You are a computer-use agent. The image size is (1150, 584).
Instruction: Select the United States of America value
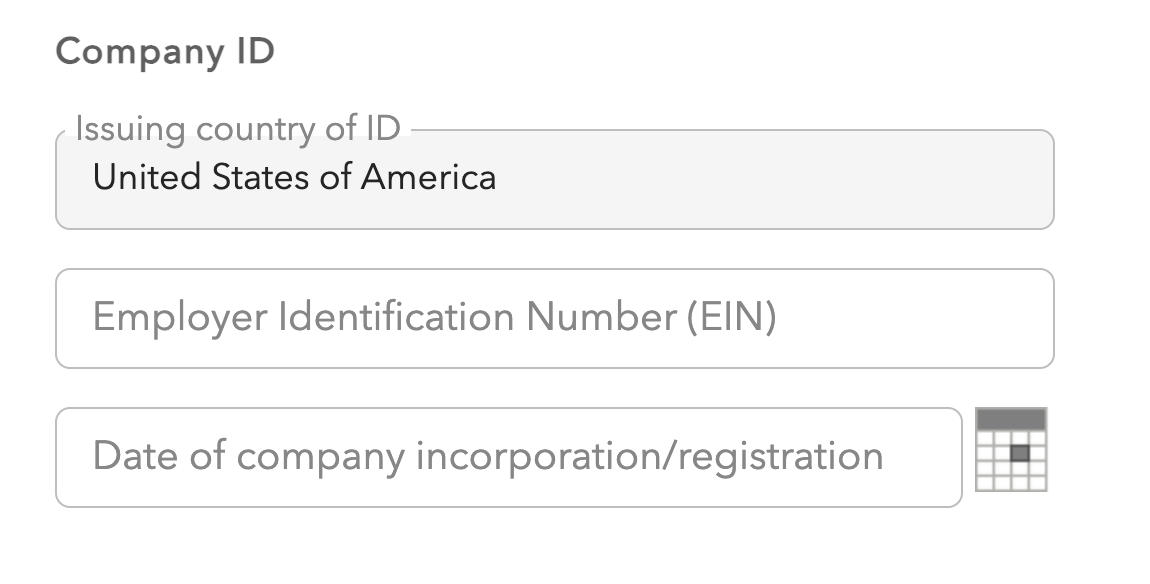pyautogui.click(x=294, y=178)
